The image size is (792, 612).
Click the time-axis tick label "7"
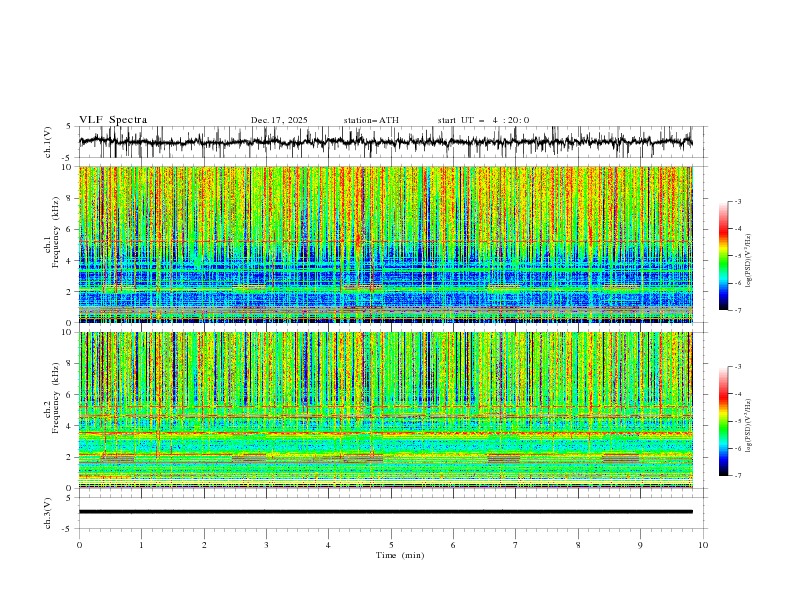point(516,545)
